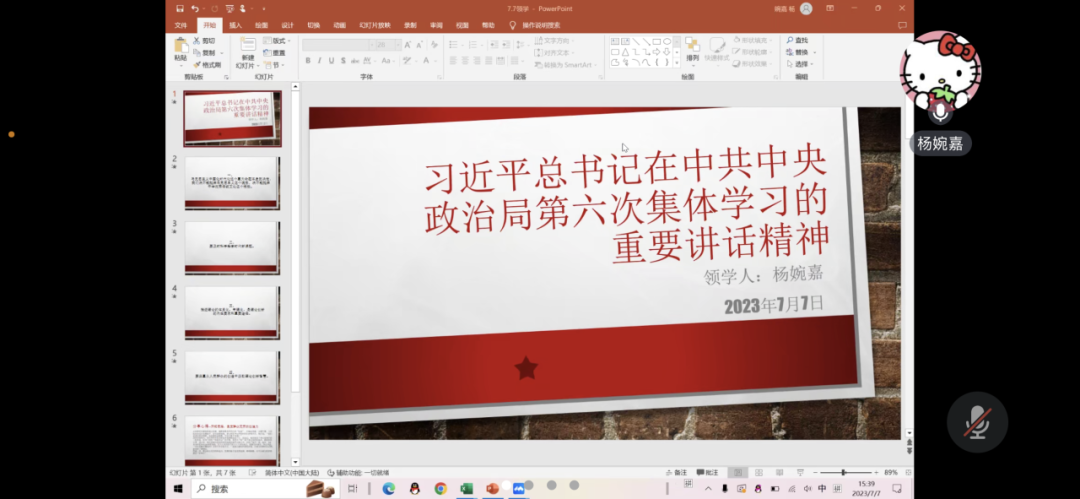1080x499 pixels.
Task: Click Shape Outline (形状轮廓) button
Action: tap(751, 52)
